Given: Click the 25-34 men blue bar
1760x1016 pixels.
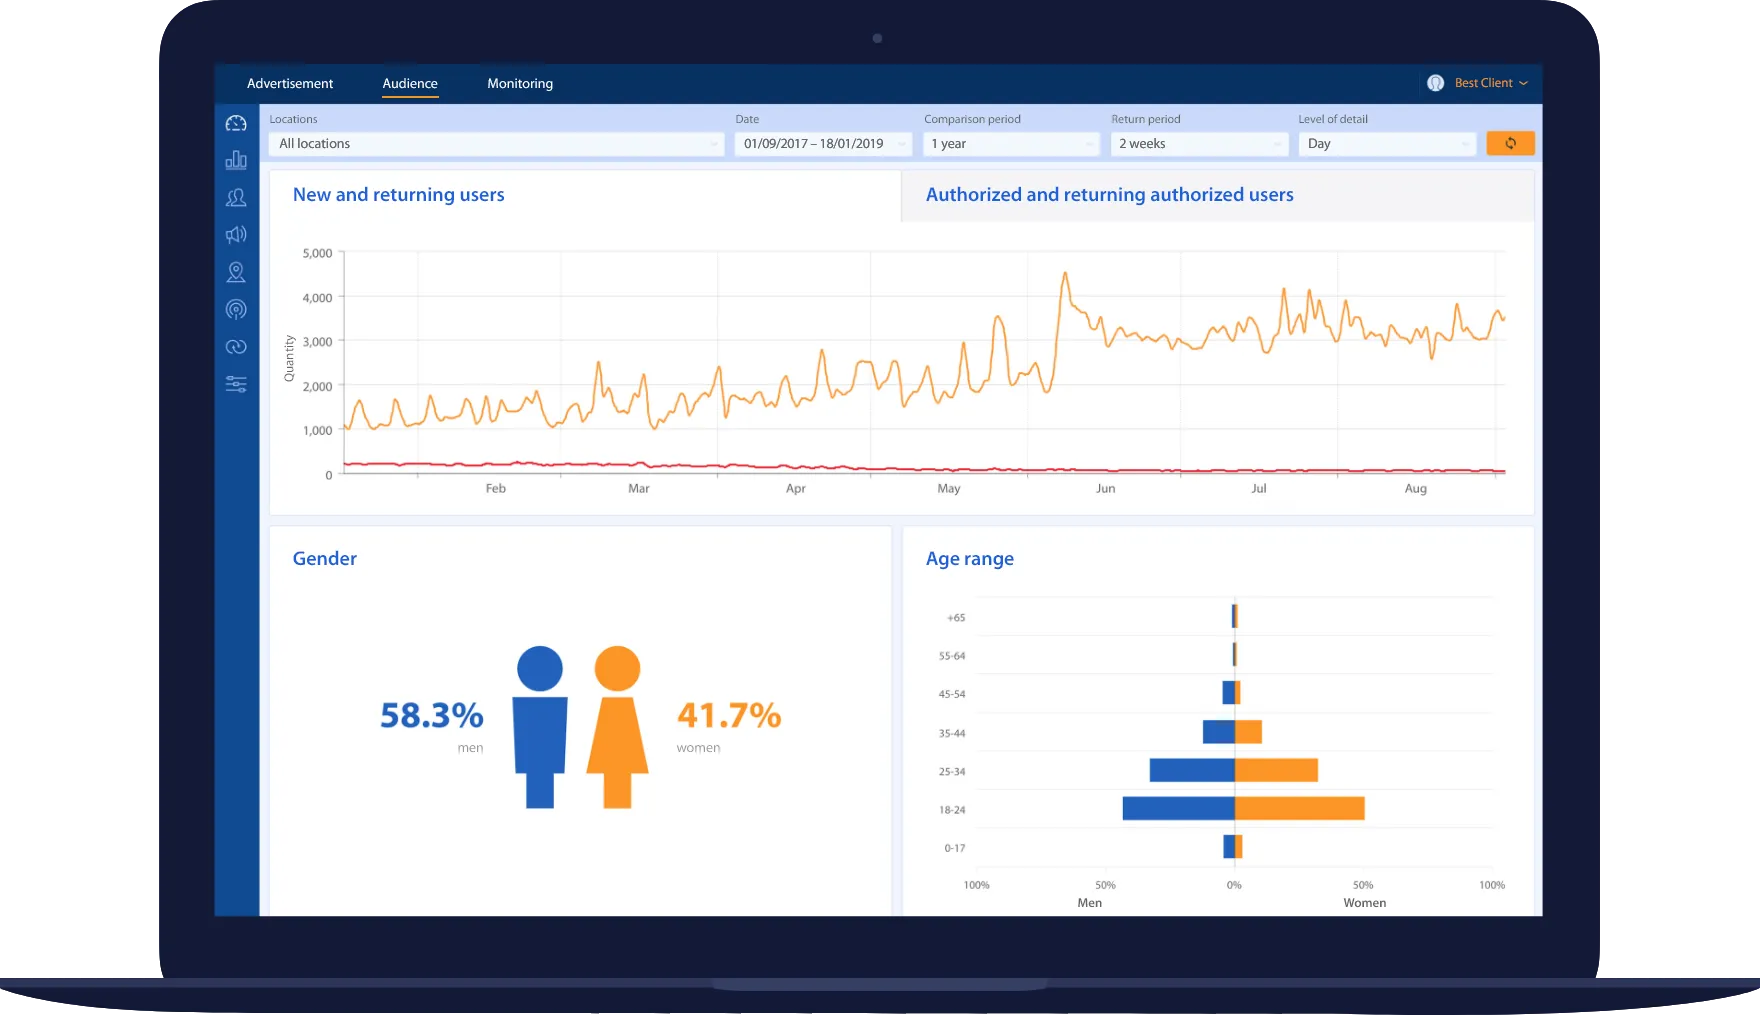Looking at the screenshot, I should click(x=1192, y=770).
